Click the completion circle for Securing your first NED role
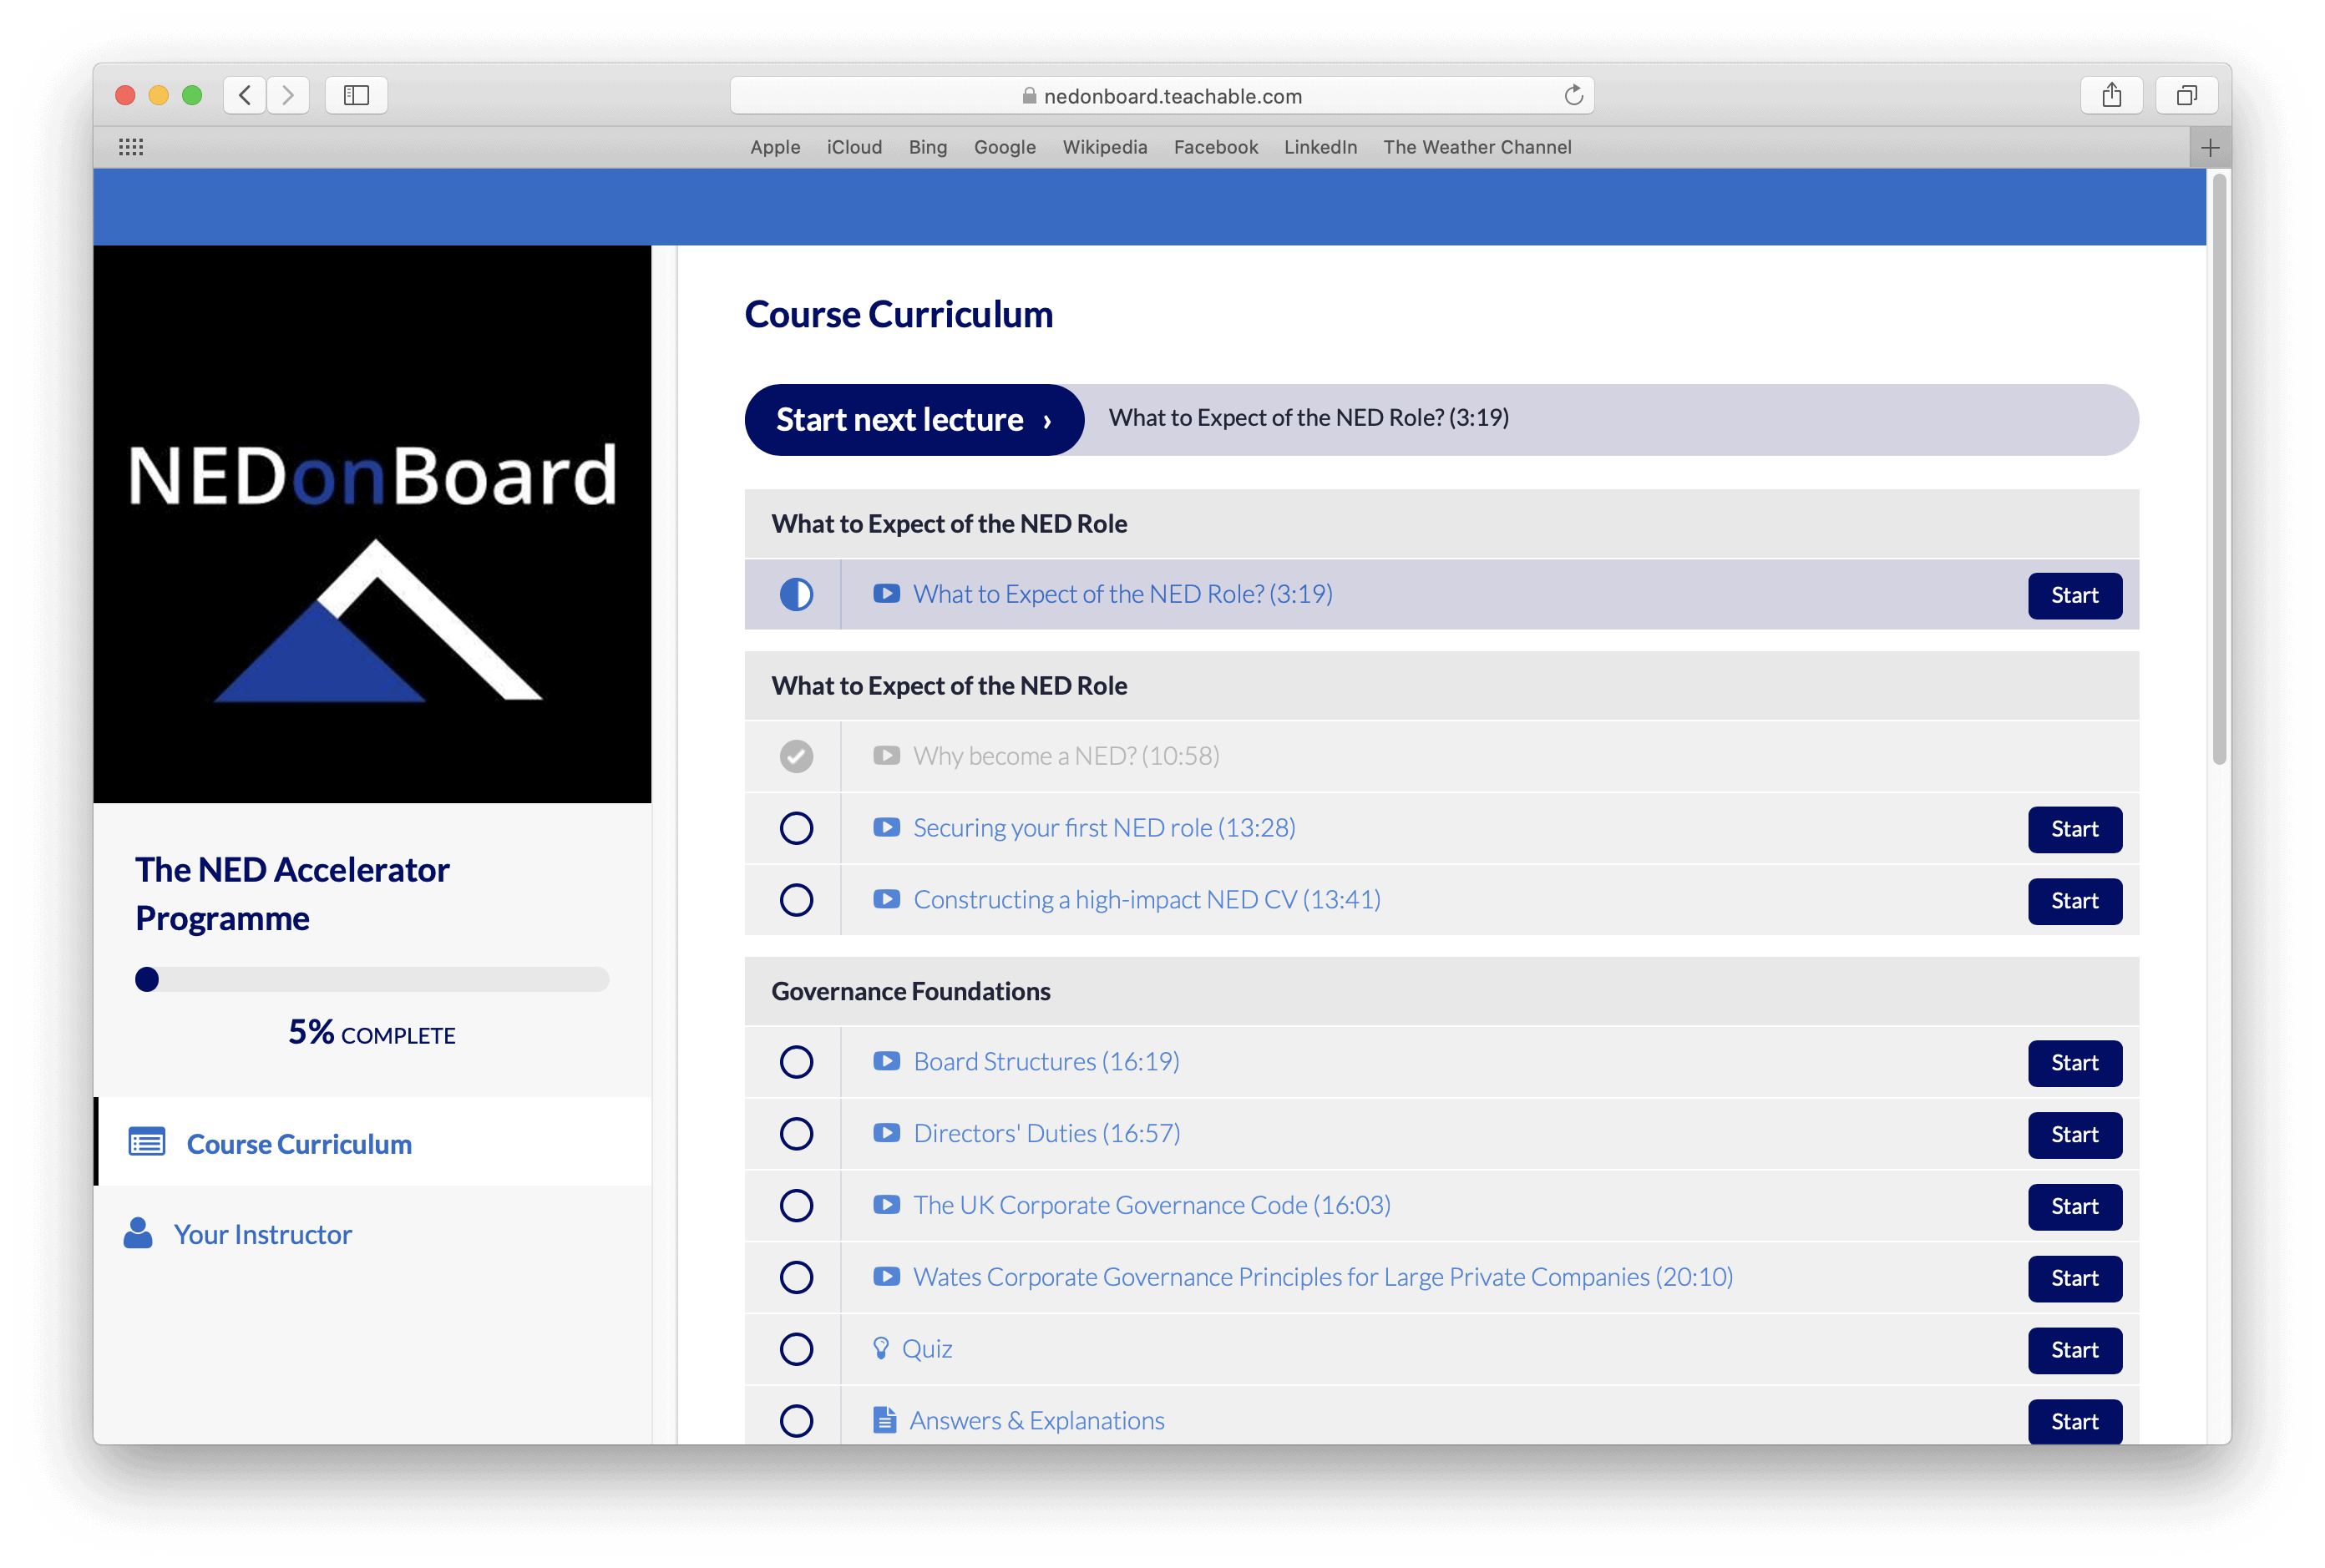 click(796, 828)
